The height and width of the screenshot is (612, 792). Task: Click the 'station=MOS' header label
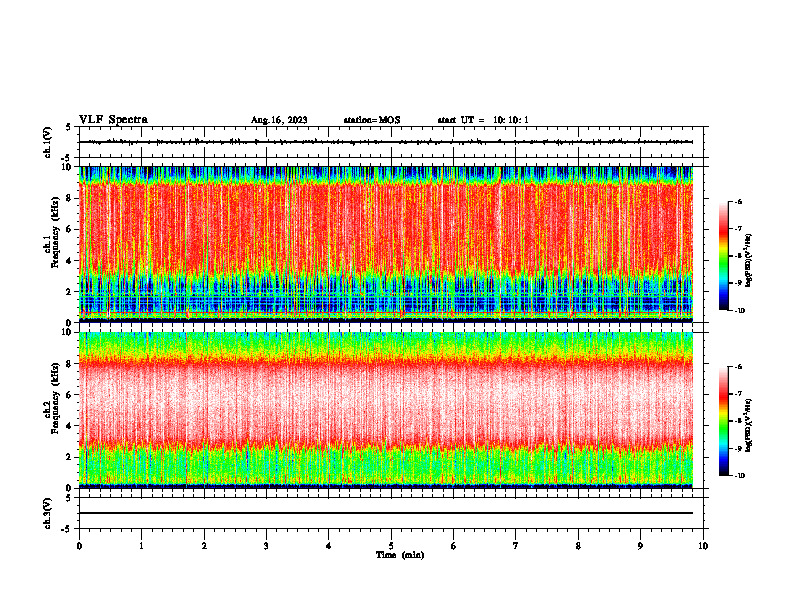(x=372, y=120)
